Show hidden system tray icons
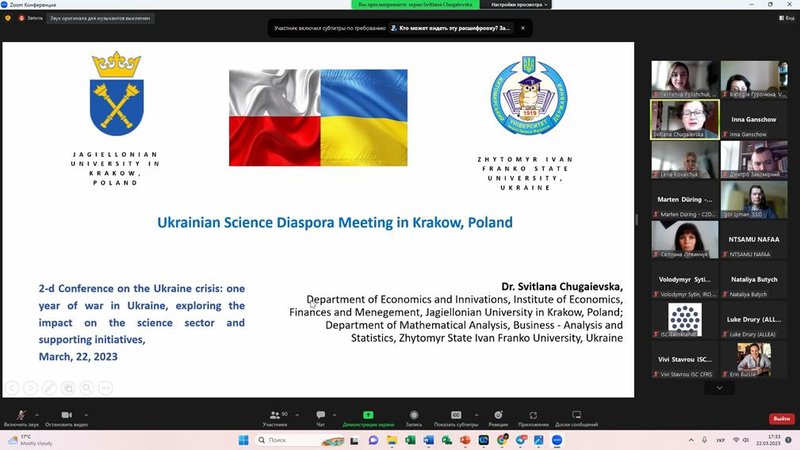 click(x=691, y=440)
